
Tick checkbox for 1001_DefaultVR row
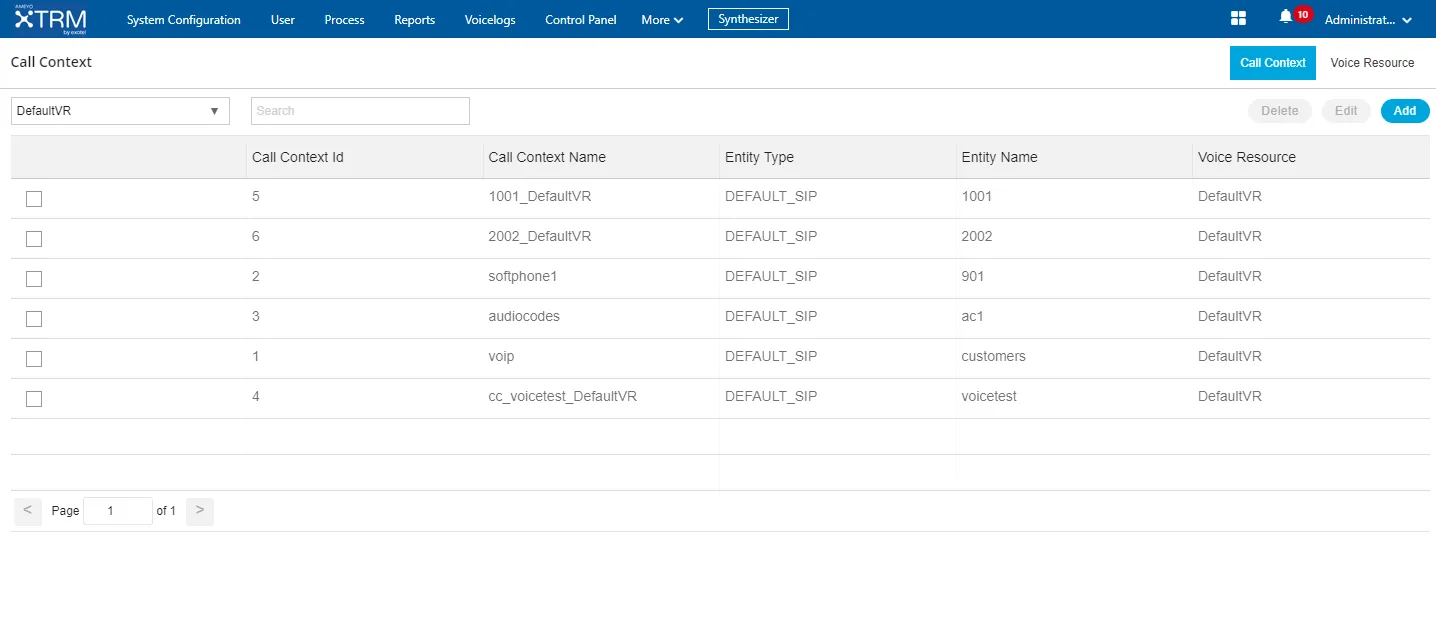(34, 199)
